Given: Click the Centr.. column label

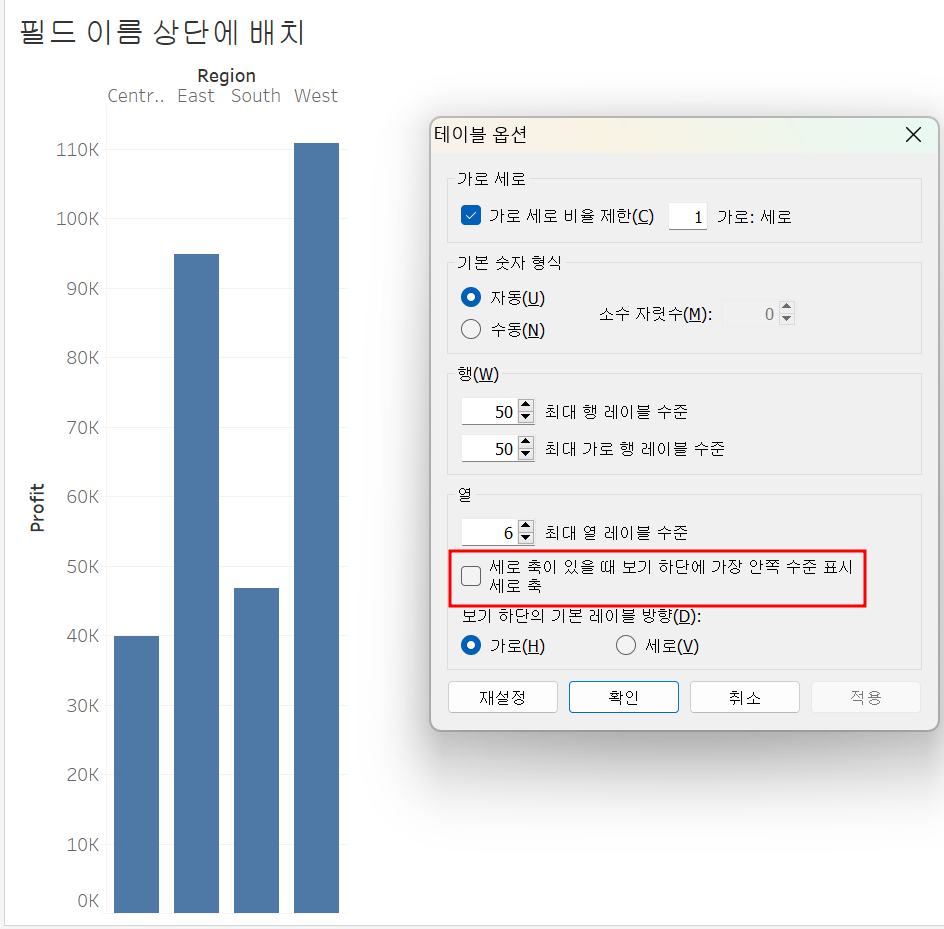Looking at the screenshot, I should (x=136, y=96).
